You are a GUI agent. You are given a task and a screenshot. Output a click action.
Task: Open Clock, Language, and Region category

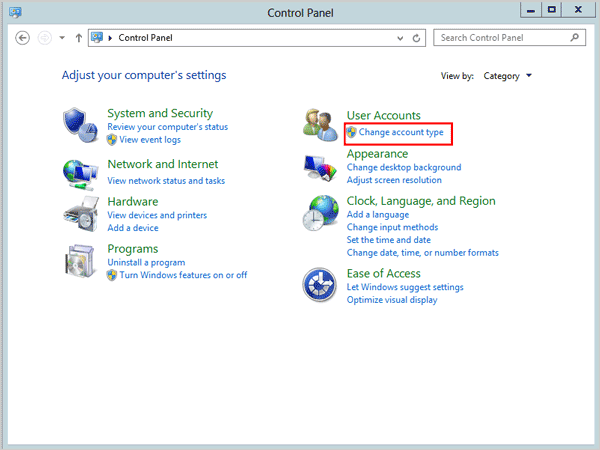coord(421,201)
